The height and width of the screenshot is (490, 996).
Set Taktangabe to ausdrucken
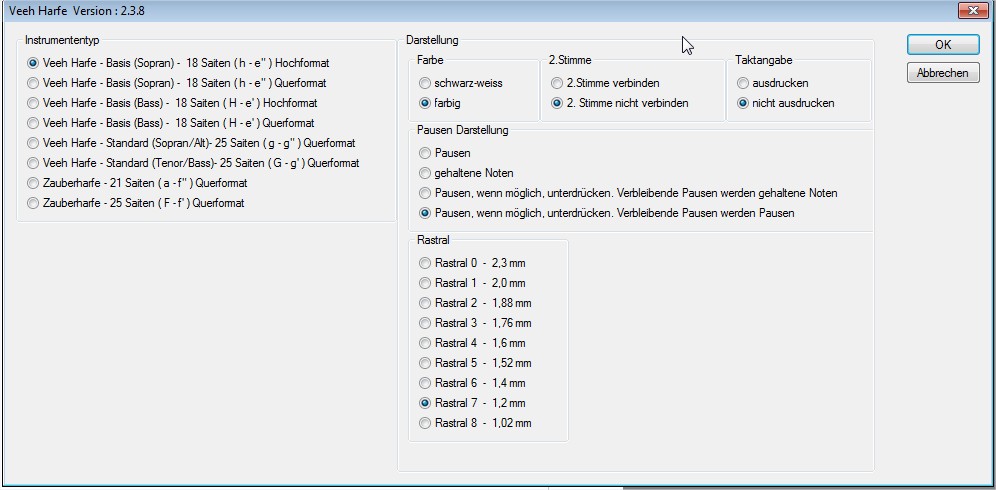(743, 83)
